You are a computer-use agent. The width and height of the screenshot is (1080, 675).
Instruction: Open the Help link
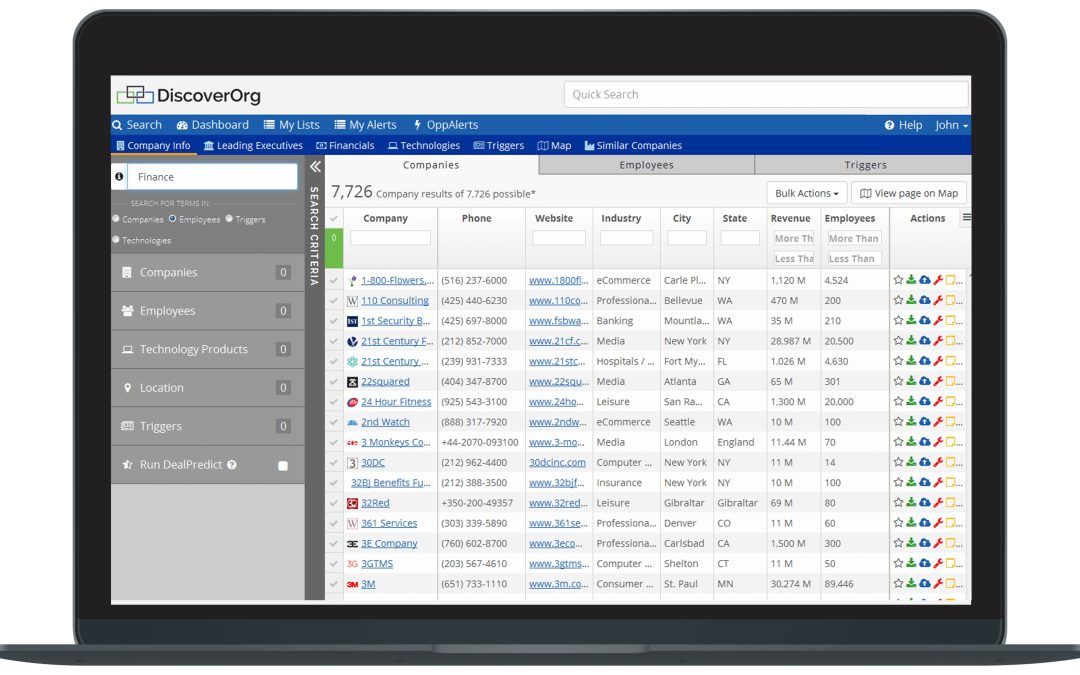pos(903,125)
